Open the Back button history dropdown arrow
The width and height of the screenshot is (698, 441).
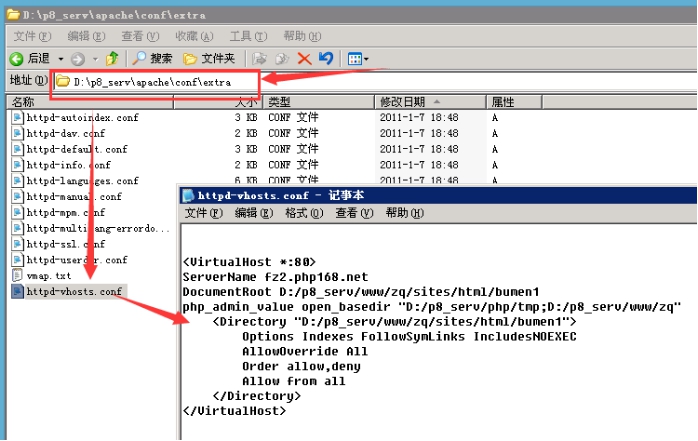point(60,59)
